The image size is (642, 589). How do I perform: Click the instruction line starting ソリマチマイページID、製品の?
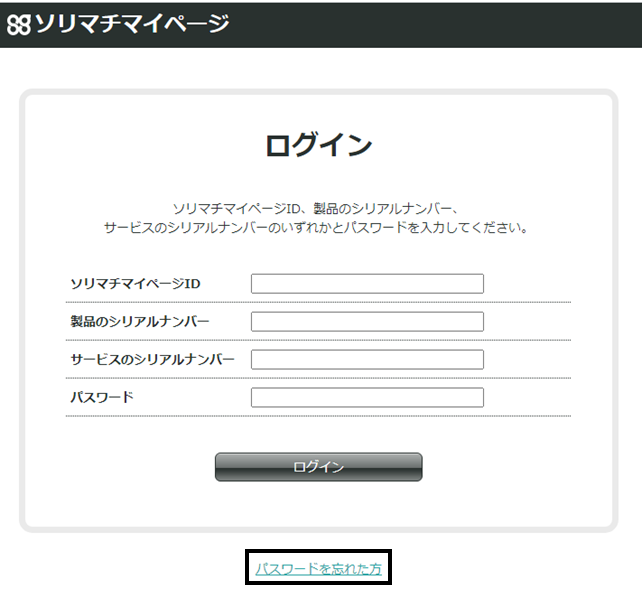tap(315, 209)
